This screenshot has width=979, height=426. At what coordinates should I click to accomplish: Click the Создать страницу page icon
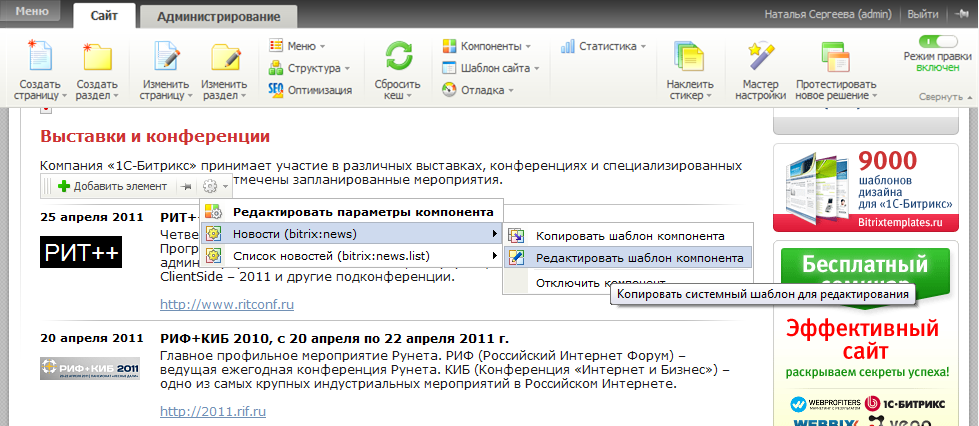39,57
